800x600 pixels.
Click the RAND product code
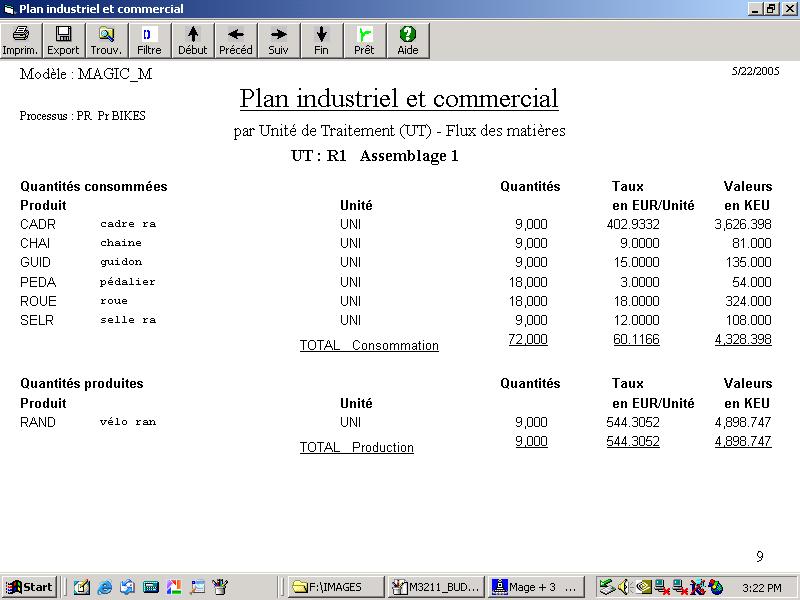pos(38,422)
